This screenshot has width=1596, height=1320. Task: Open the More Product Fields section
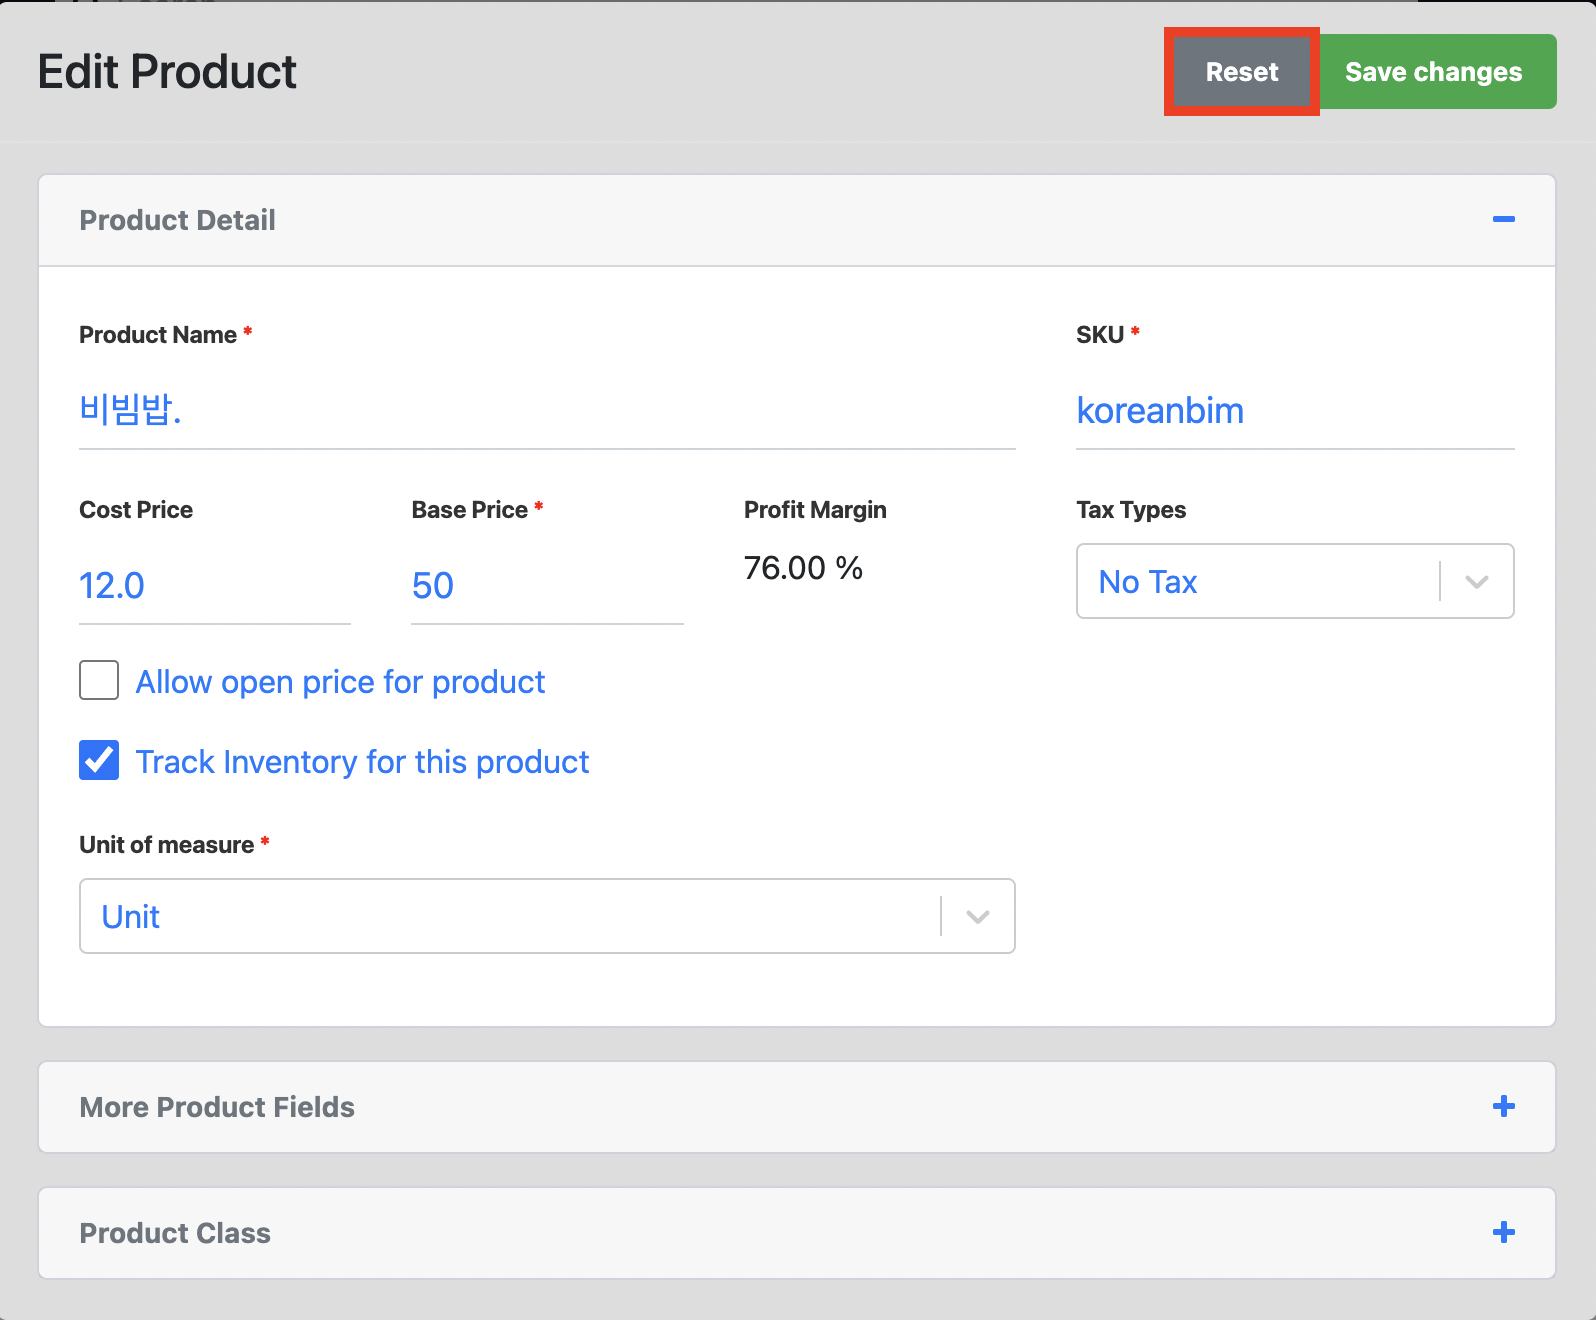coord(217,1107)
